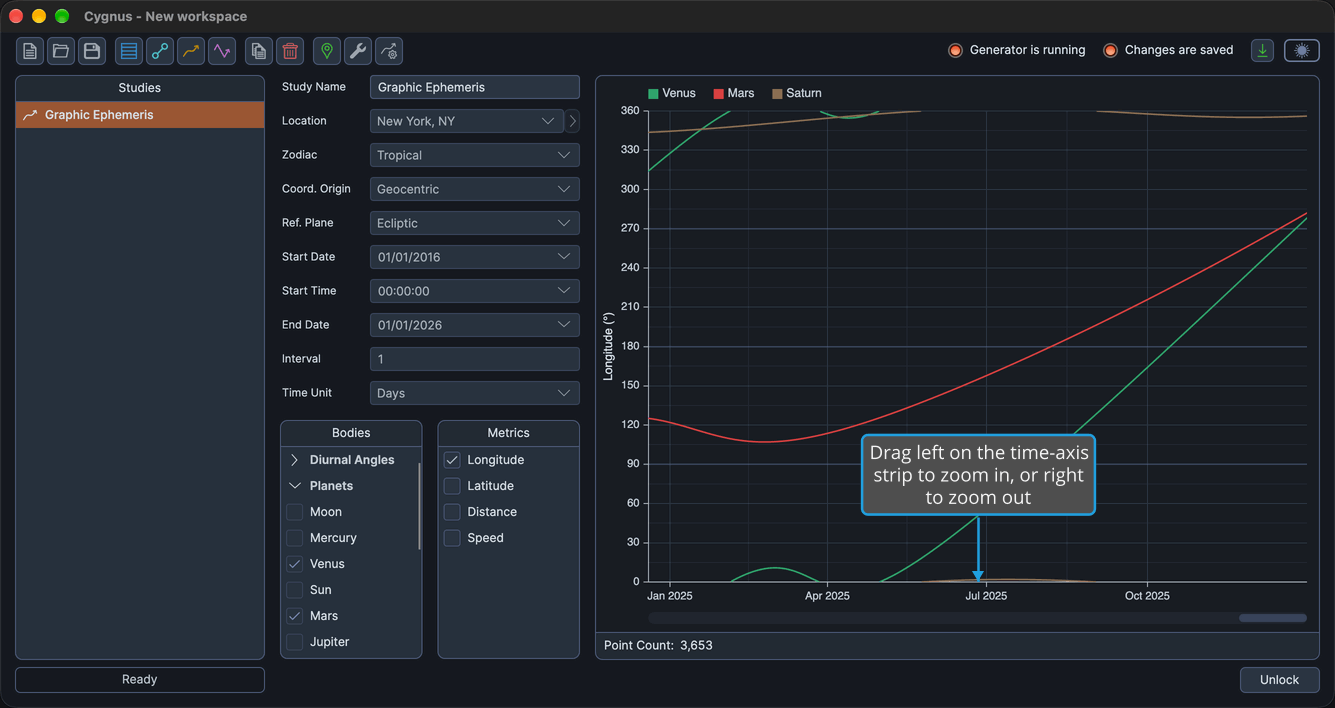Check the Mercury body checkbox
The width and height of the screenshot is (1335, 708).
pos(295,538)
